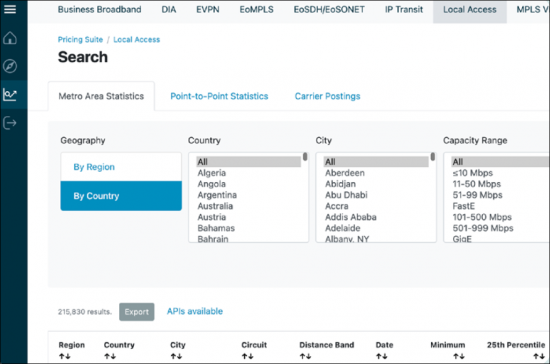Image resolution: width=550 pixels, height=364 pixels.
Task: Open the compass explore icon in sidebar
Action: click(10, 66)
